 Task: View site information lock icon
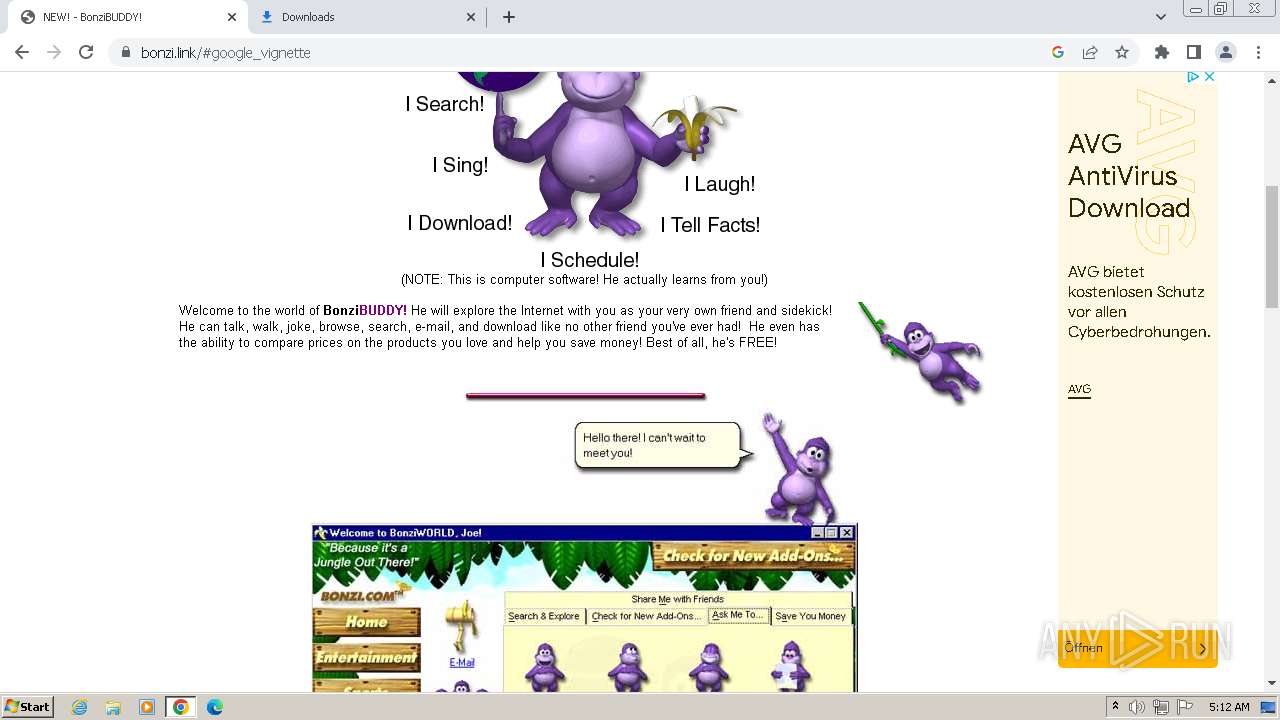(125, 52)
